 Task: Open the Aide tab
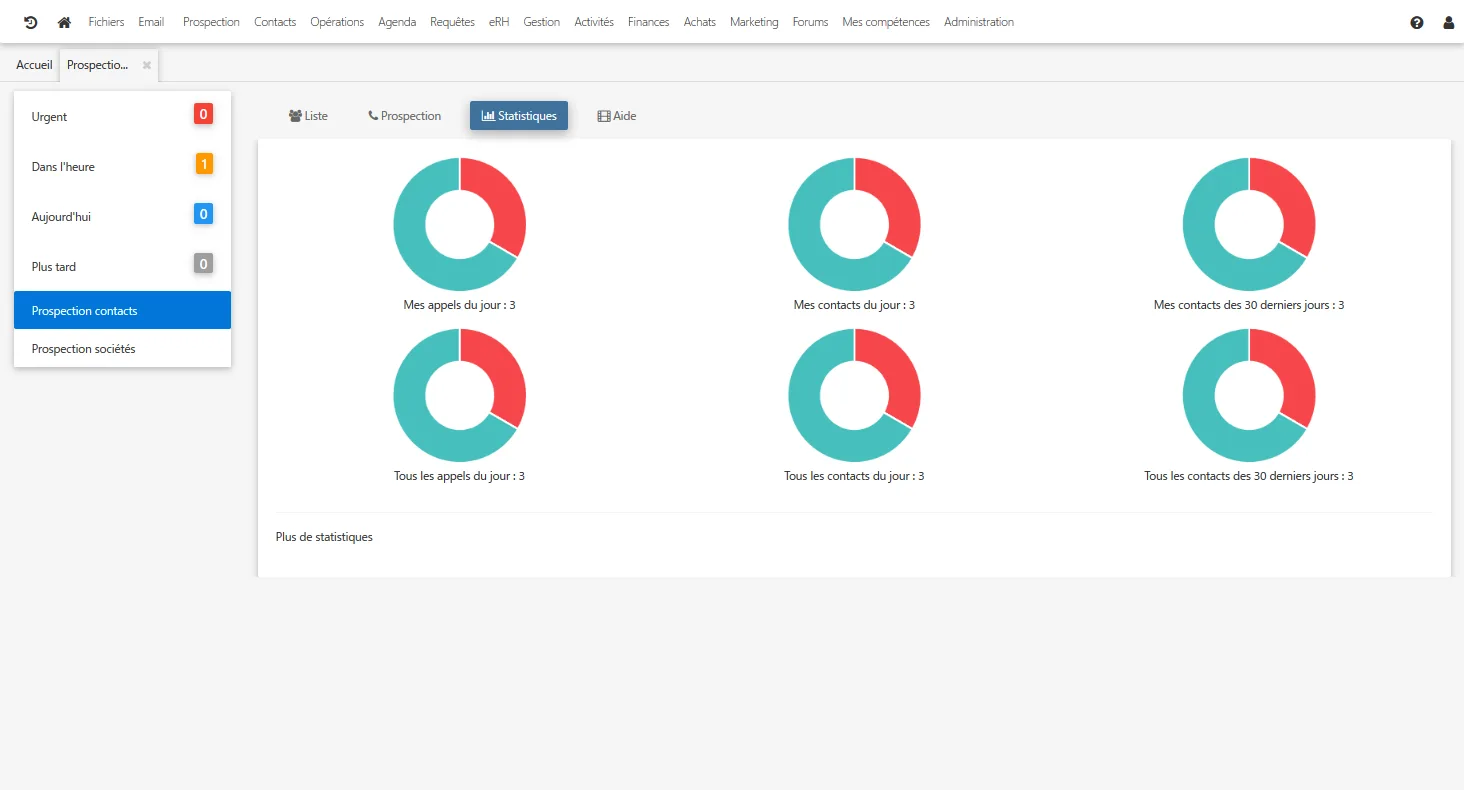point(617,116)
